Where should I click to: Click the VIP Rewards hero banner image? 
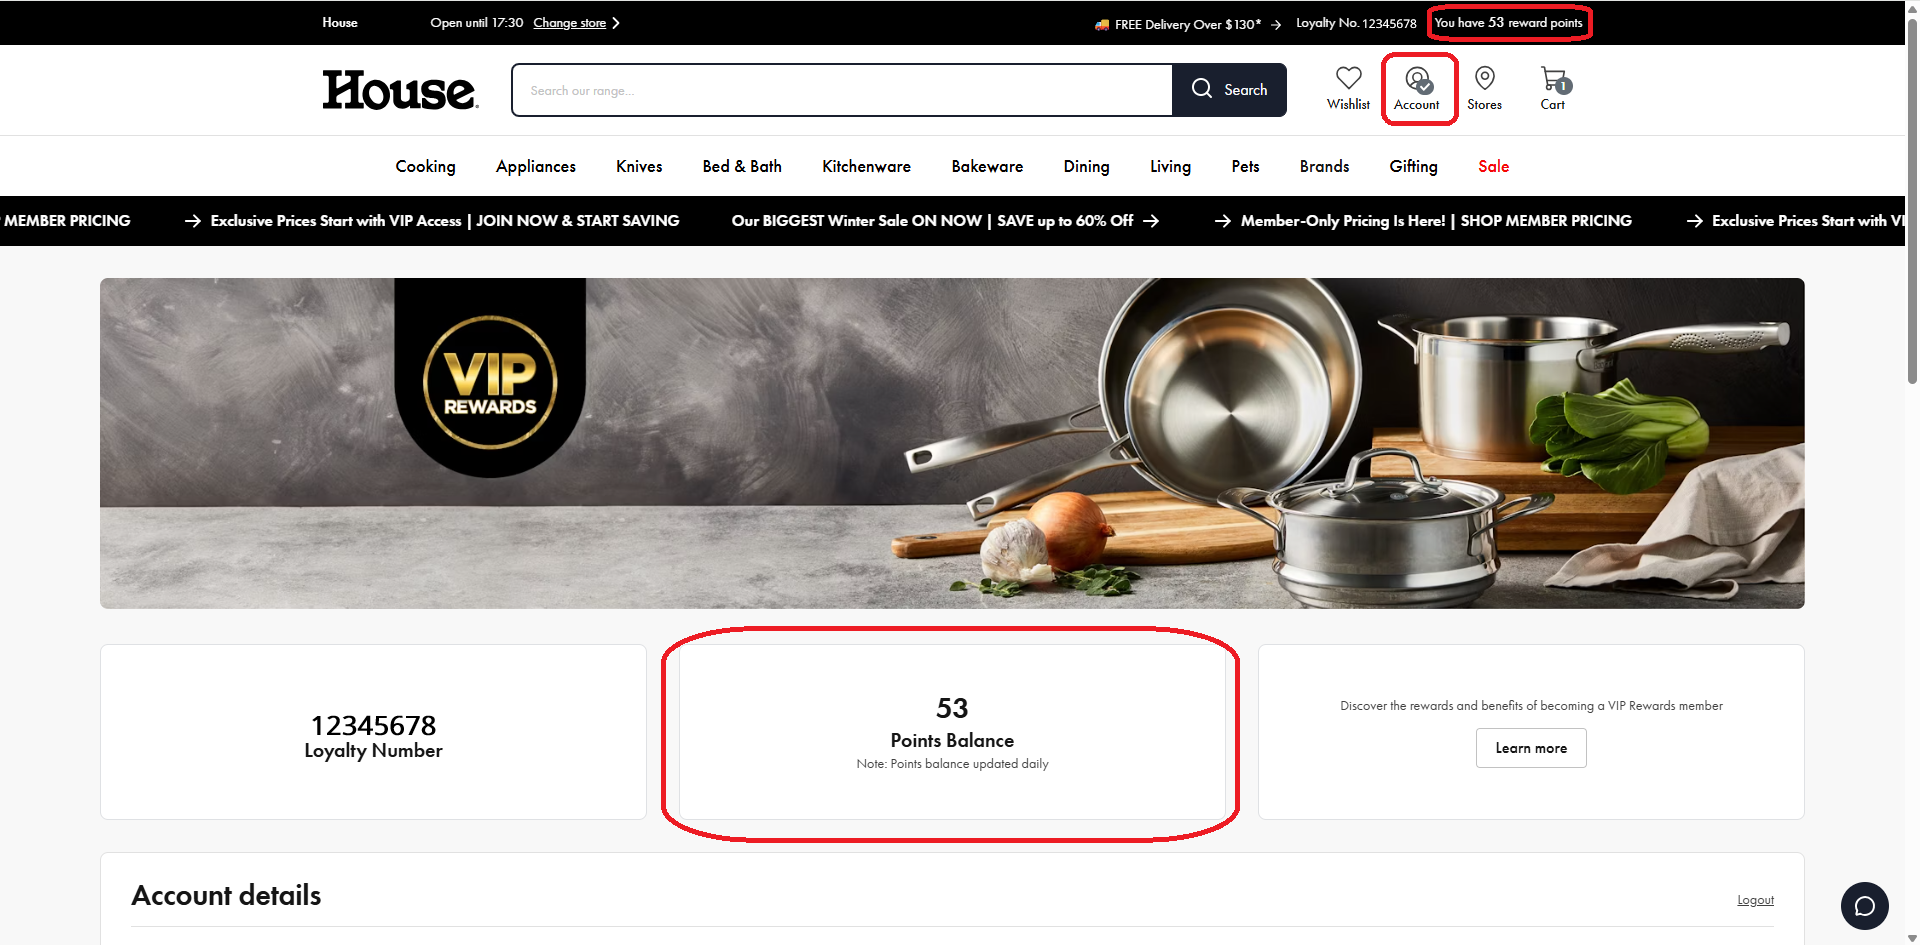952,443
